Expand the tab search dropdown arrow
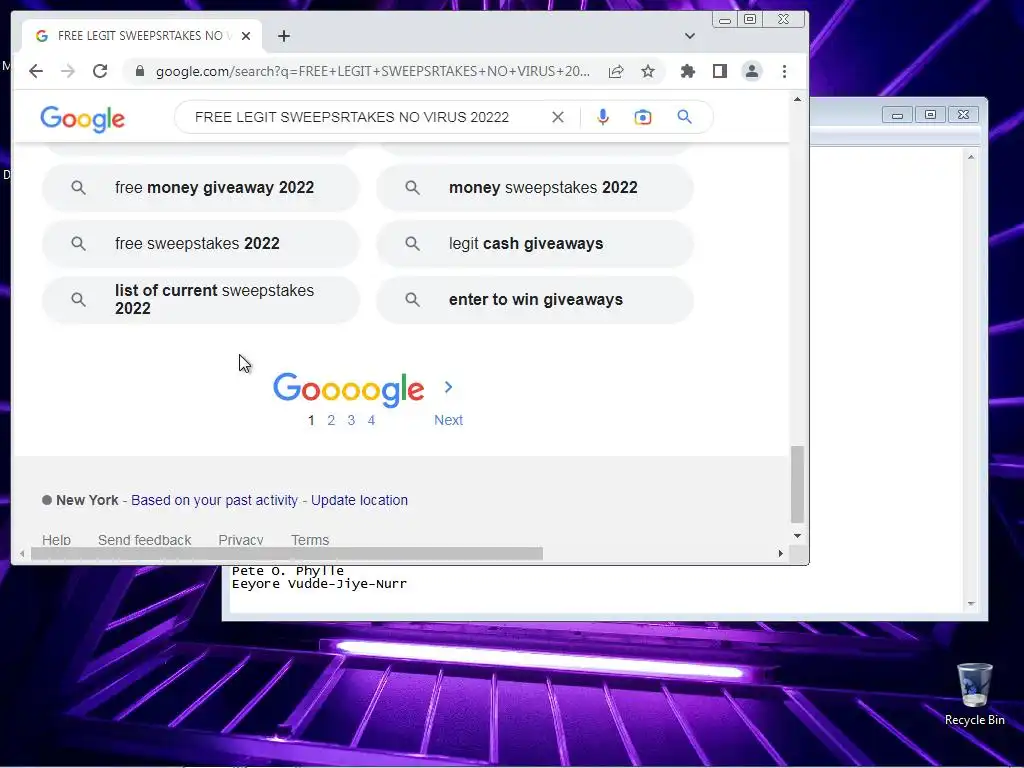 pyautogui.click(x=690, y=36)
